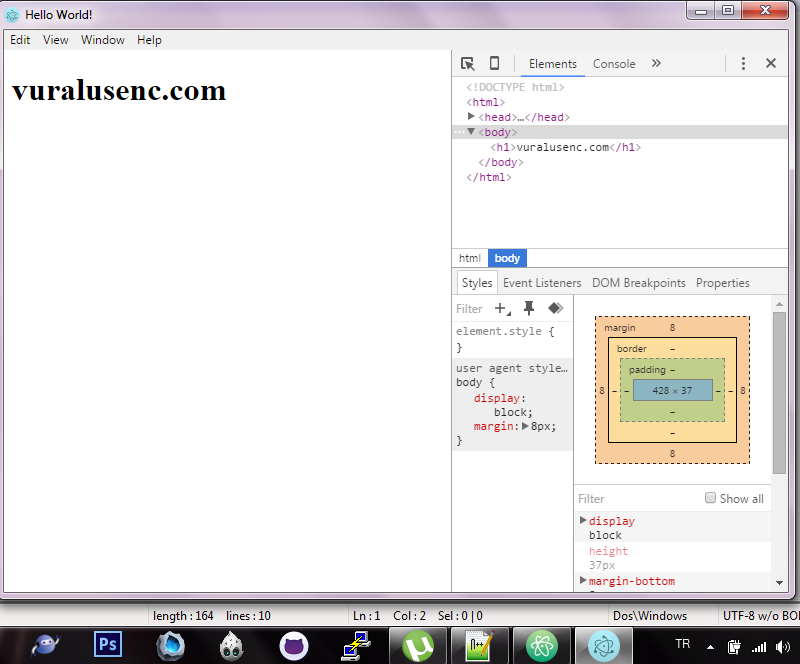Image resolution: width=800 pixels, height=664 pixels.
Task: Click the margin top value 8
Action: (x=672, y=328)
